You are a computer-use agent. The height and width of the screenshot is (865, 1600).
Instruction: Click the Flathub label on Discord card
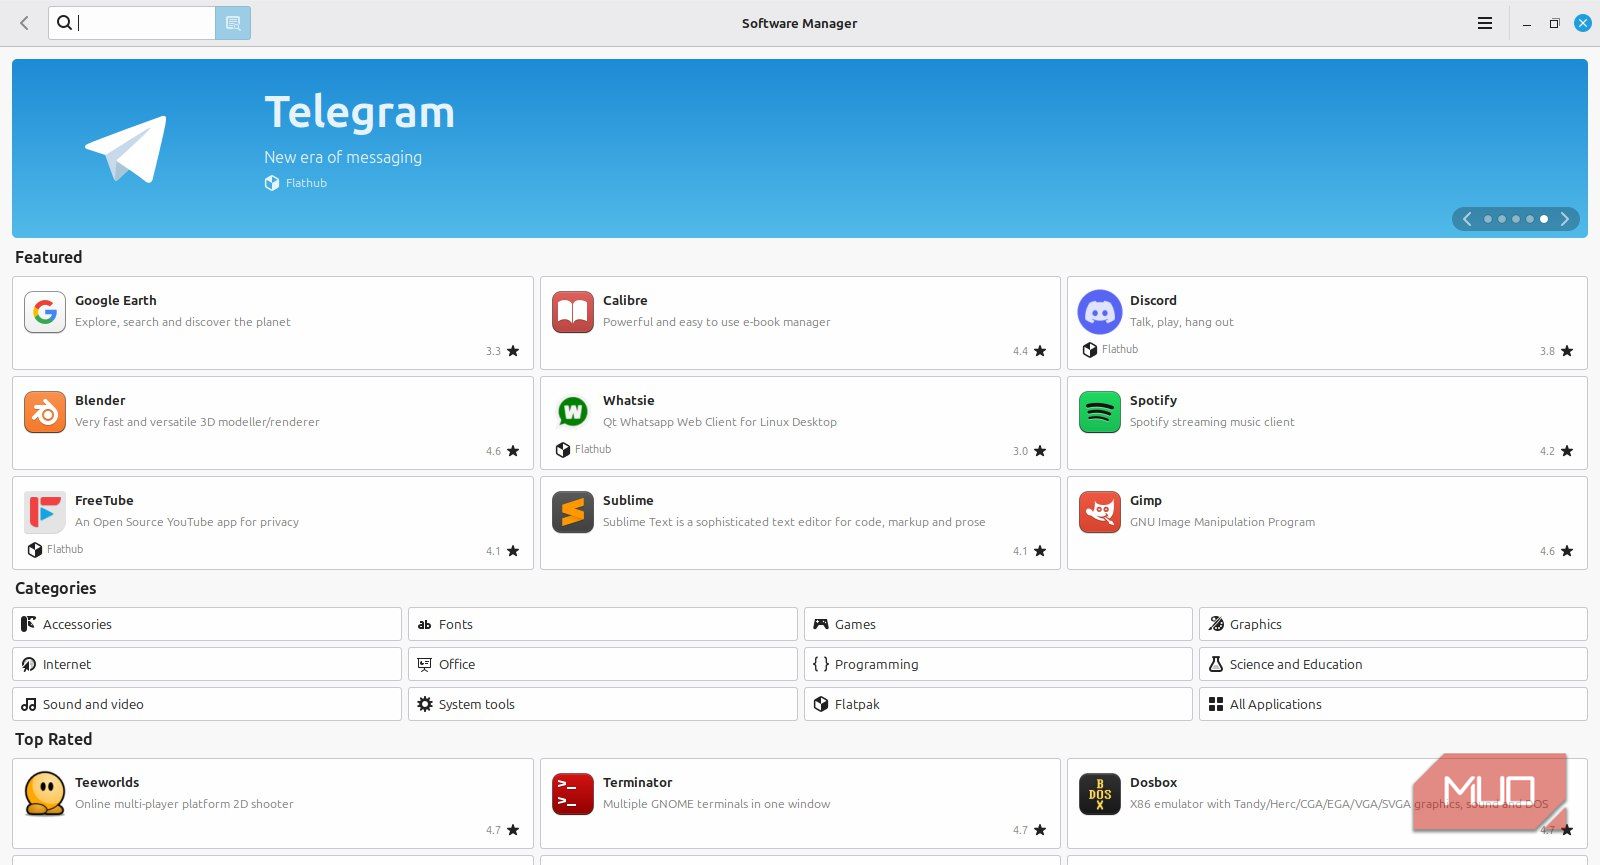[1120, 349]
